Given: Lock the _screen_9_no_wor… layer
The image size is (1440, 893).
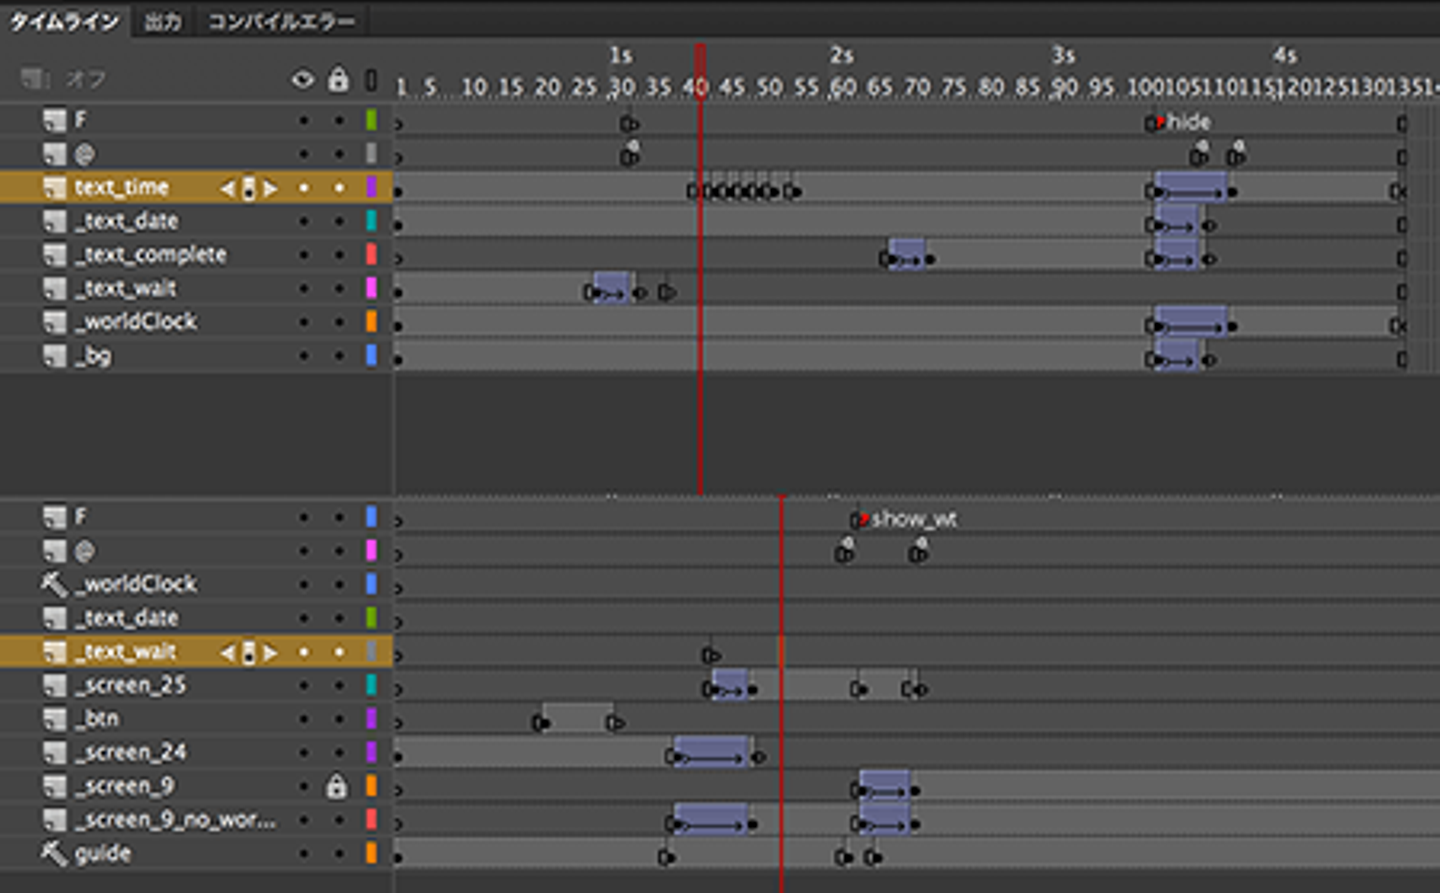Looking at the screenshot, I should (x=339, y=820).
